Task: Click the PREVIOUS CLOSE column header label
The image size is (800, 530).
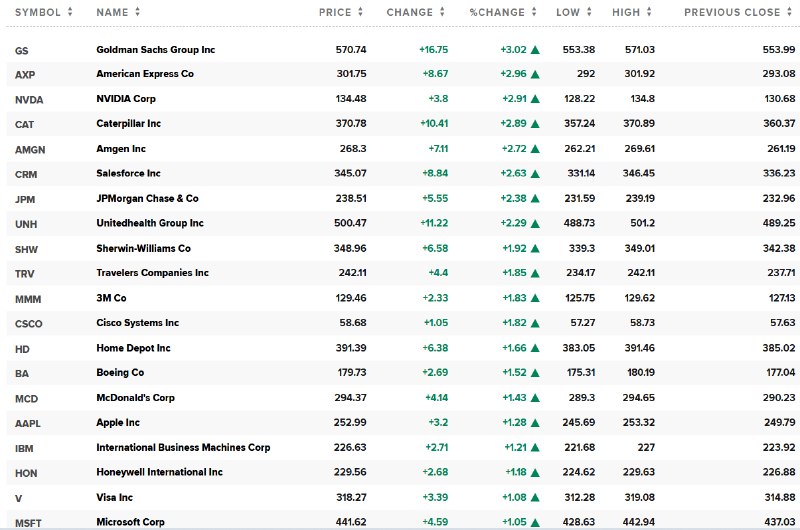Action: pyautogui.click(x=732, y=12)
